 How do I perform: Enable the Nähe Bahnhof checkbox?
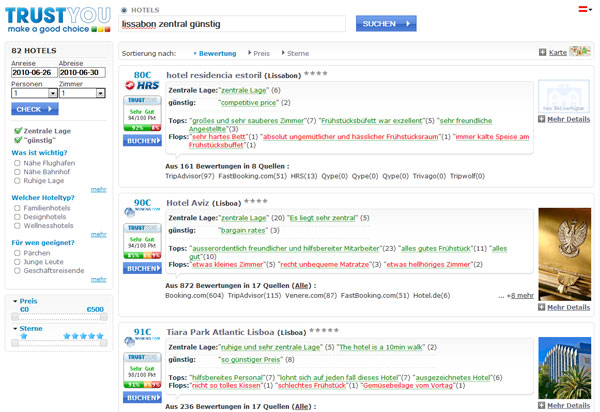17,172
